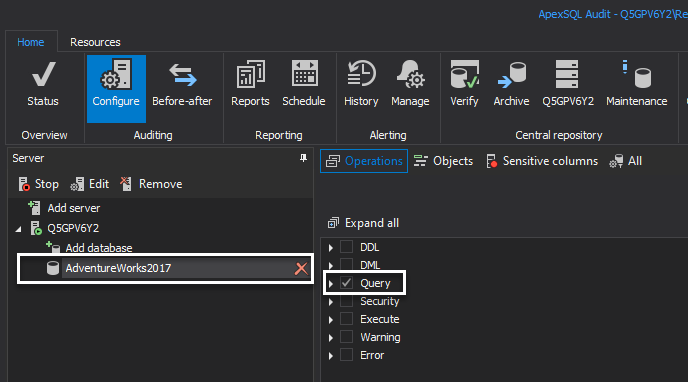Screen dimensions: 688x382
Task: Switch to the Objects filter tab
Action: (444, 161)
